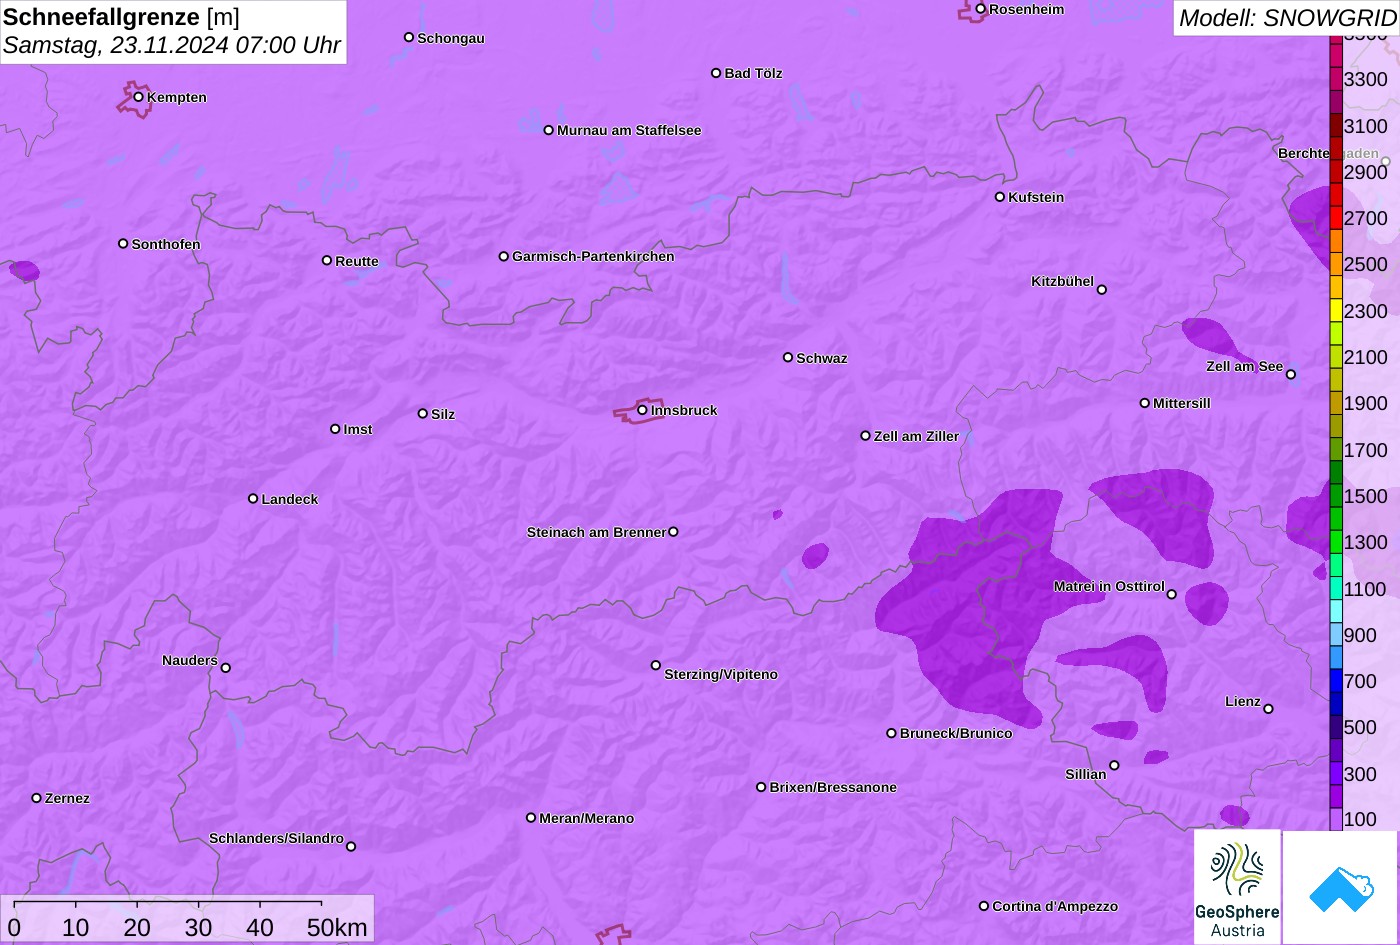Click the Mittersill location dot

pos(1145,403)
